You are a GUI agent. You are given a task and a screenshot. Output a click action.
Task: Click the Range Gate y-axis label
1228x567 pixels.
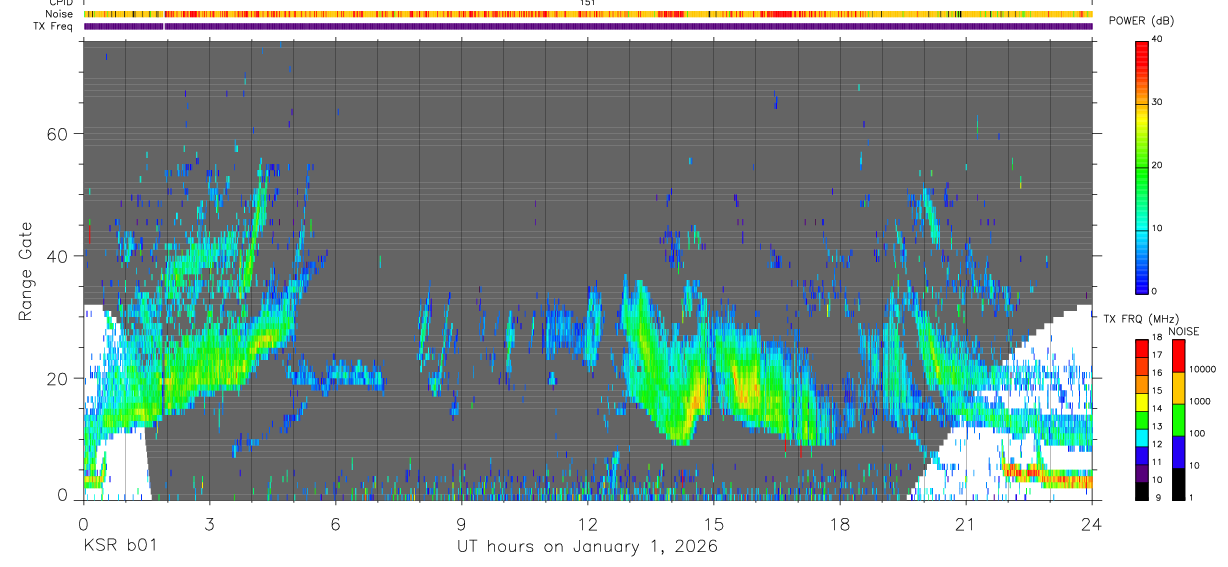[27, 270]
